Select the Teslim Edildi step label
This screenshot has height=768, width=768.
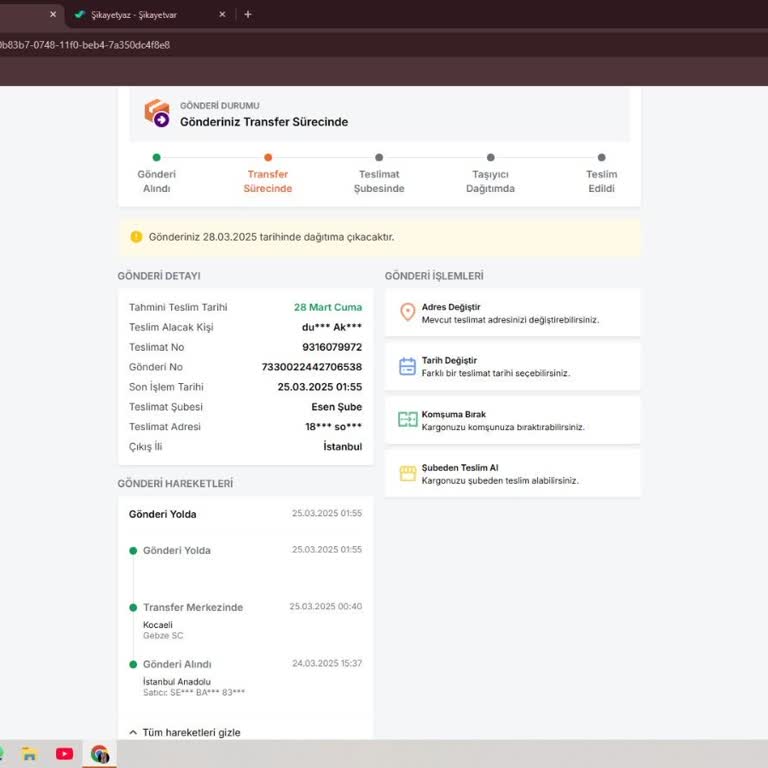pyautogui.click(x=601, y=181)
